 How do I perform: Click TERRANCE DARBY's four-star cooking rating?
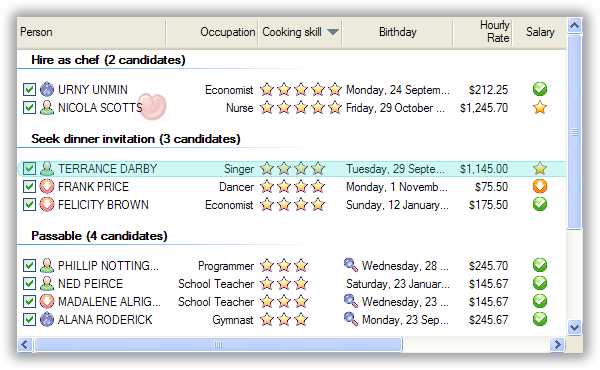point(292,169)
